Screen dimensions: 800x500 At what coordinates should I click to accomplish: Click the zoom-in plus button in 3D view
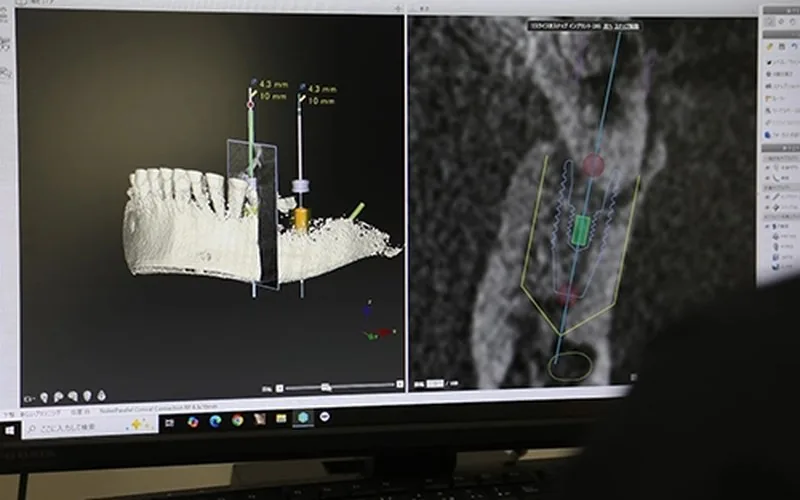(x=399, y=384)
